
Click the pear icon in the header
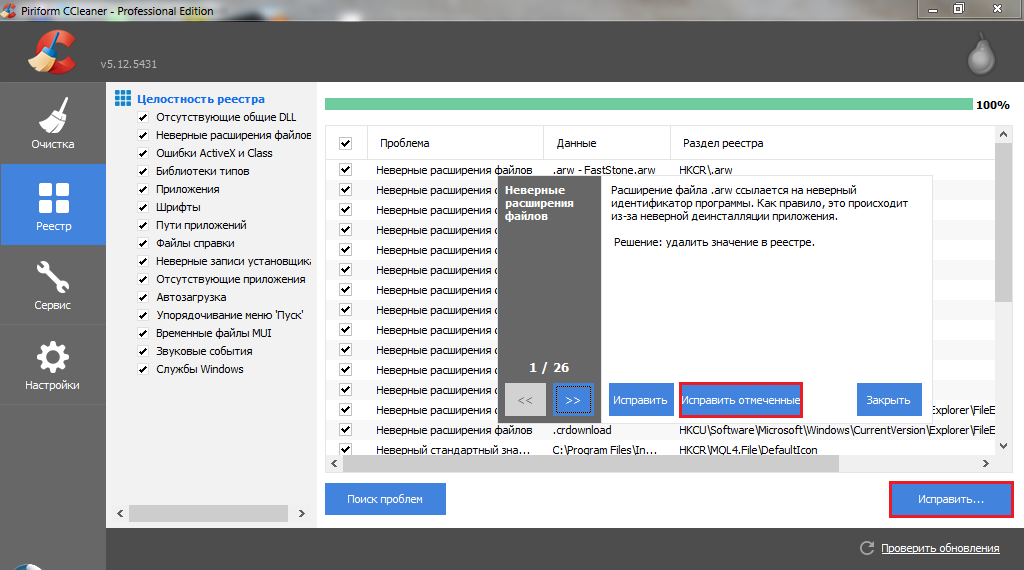pos(981,55)
